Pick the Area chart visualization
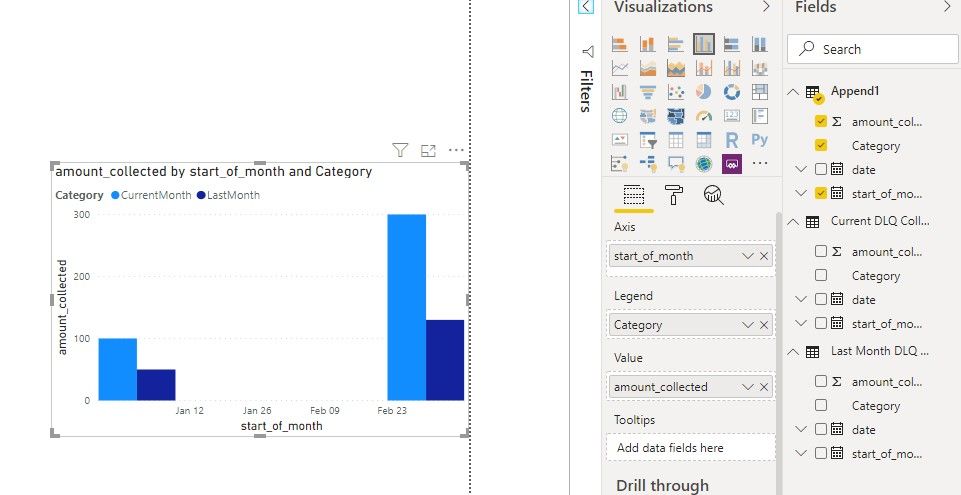961x495 pixels. tap(648, 68)
